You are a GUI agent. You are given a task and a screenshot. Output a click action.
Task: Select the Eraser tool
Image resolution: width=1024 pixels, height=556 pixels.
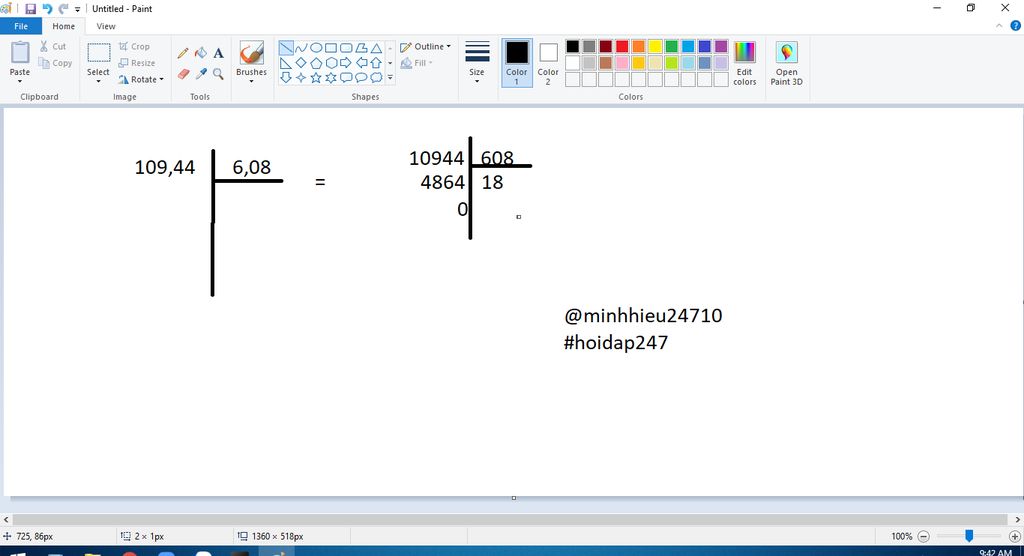[184, 74]
